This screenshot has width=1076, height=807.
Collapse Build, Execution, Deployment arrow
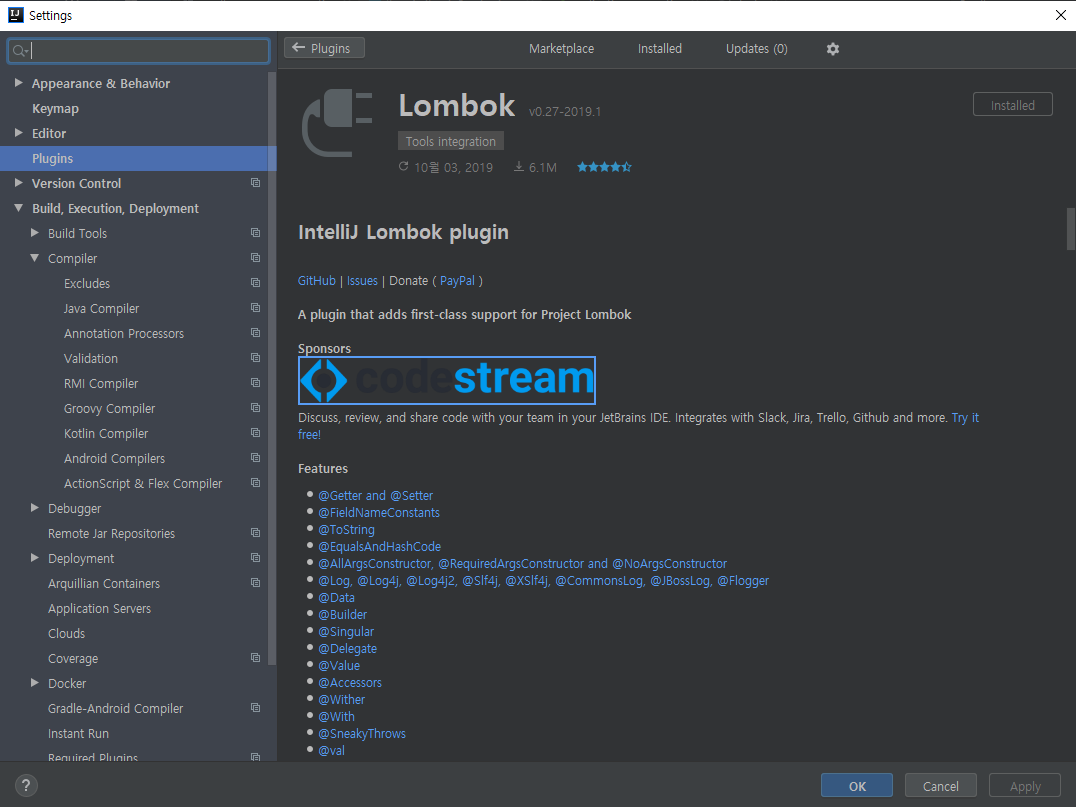[x=19, y=208]
